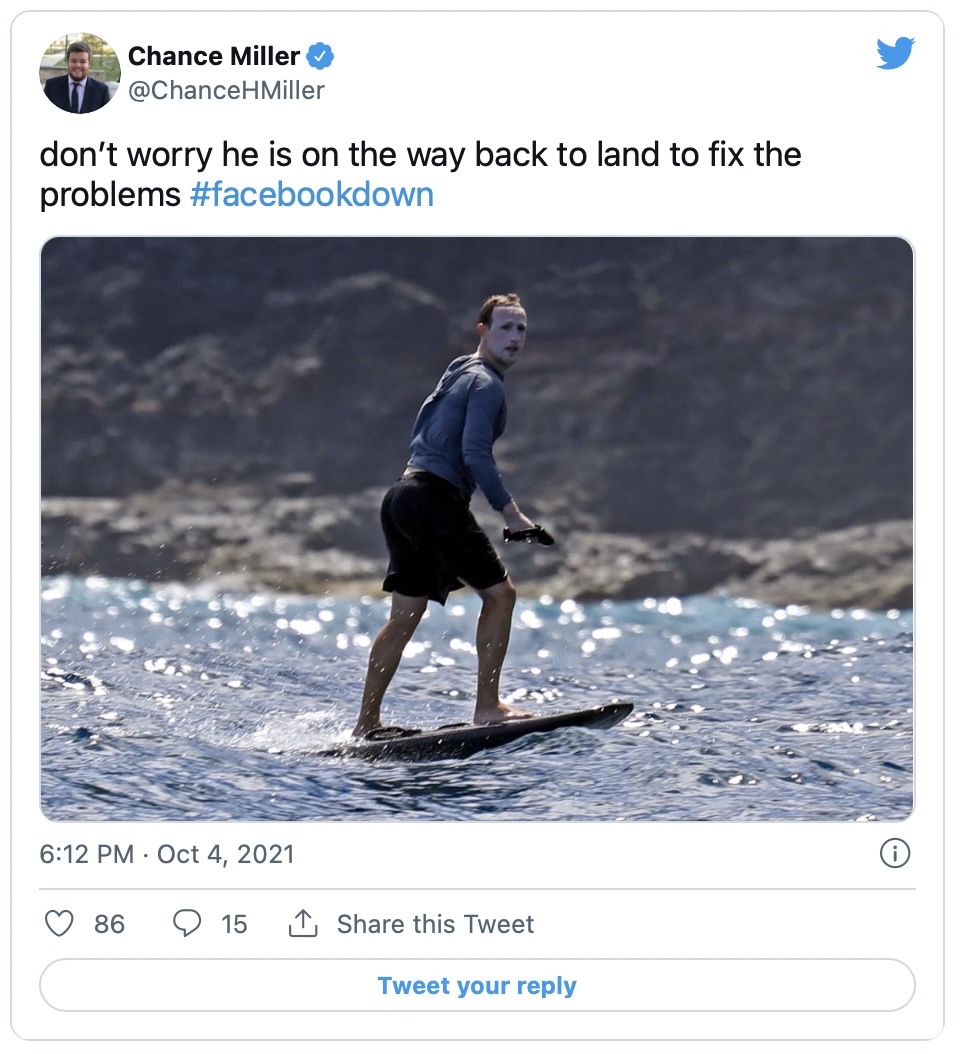Screen dimensions: 960x1054
Task: Click the Share this Tweet label
Action: pyautogui.click(x=435, y=924)
